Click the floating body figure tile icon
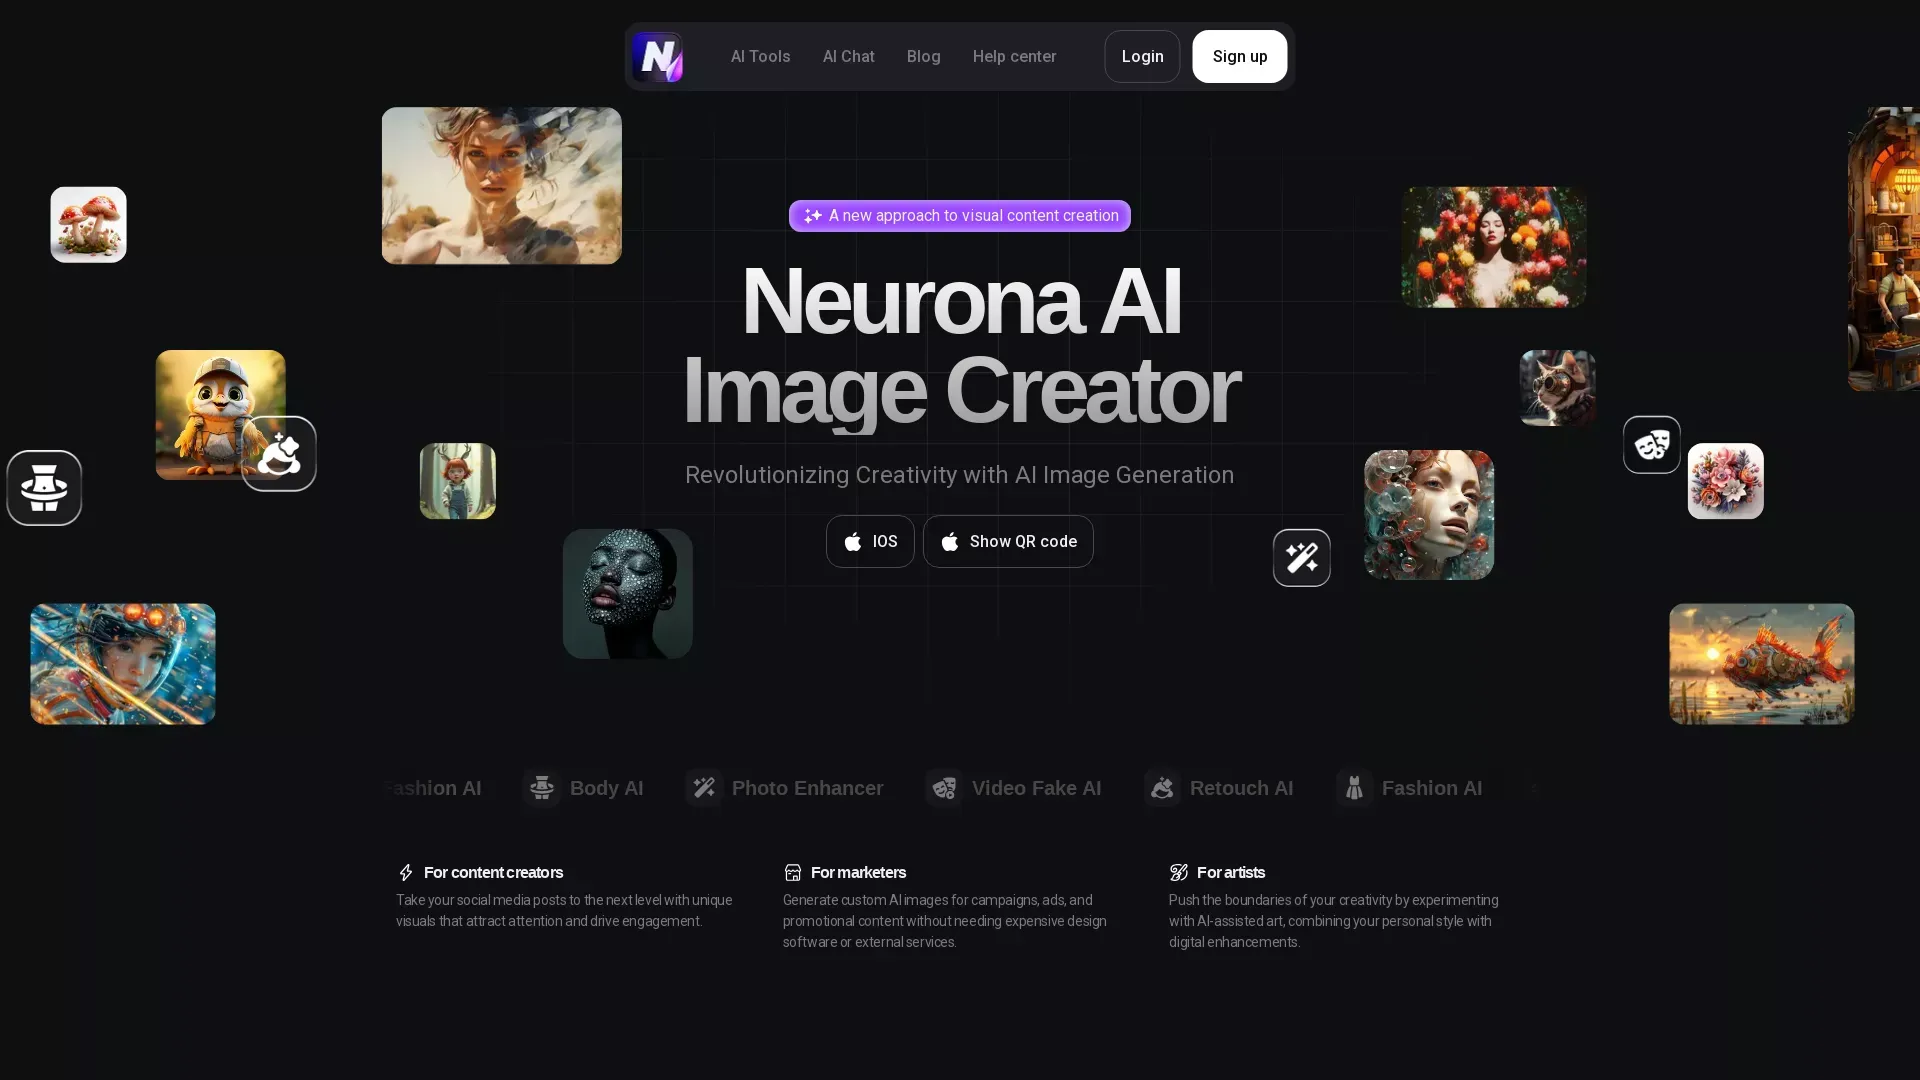 44,488
